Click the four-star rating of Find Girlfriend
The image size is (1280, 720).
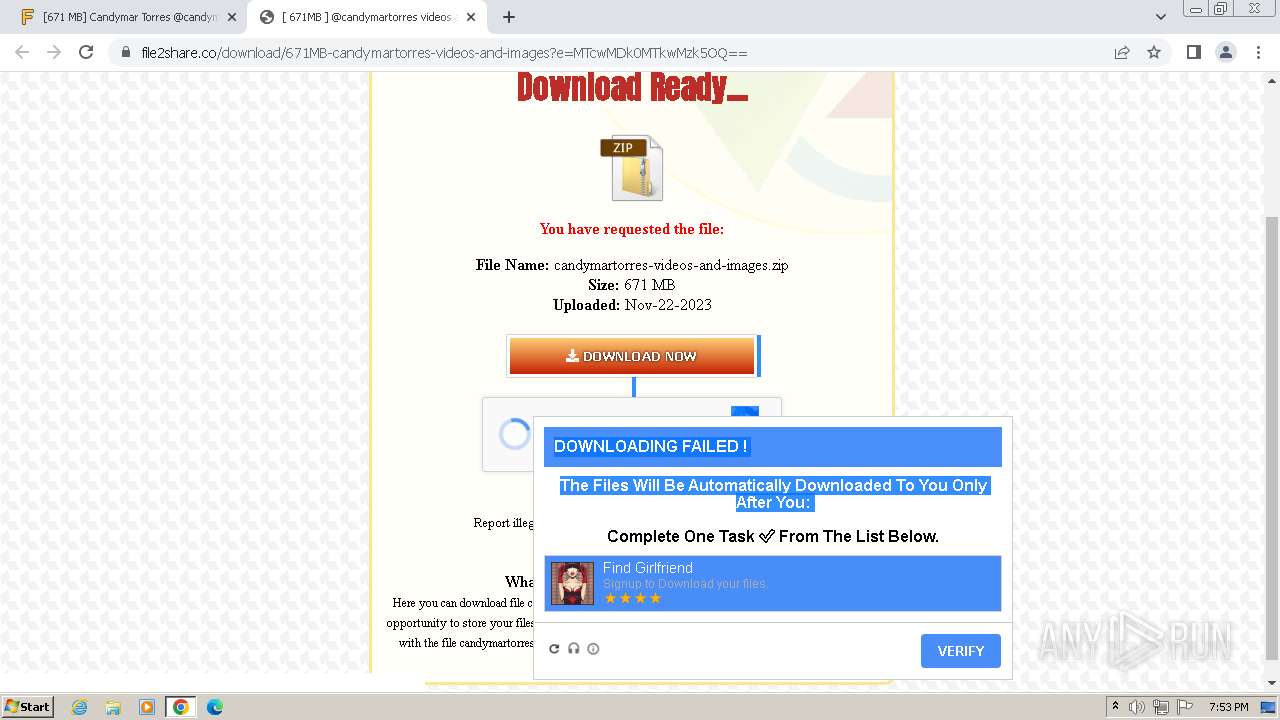click(x=633, y=598)
